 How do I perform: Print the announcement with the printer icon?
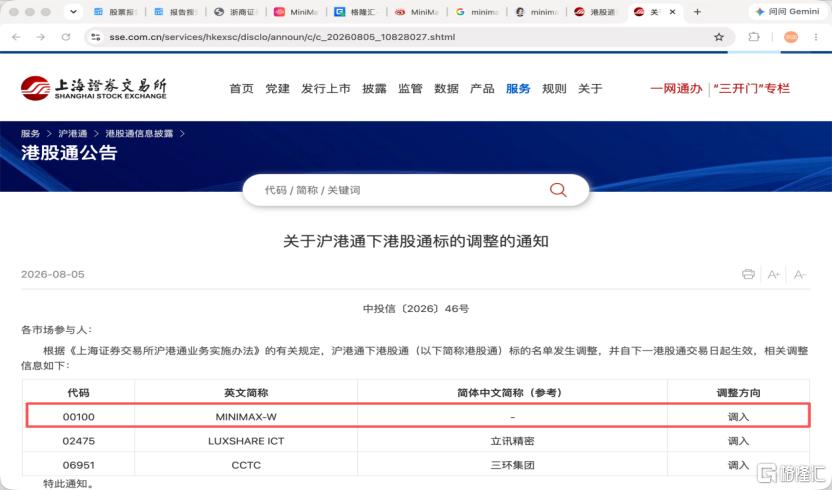[748, 274]
